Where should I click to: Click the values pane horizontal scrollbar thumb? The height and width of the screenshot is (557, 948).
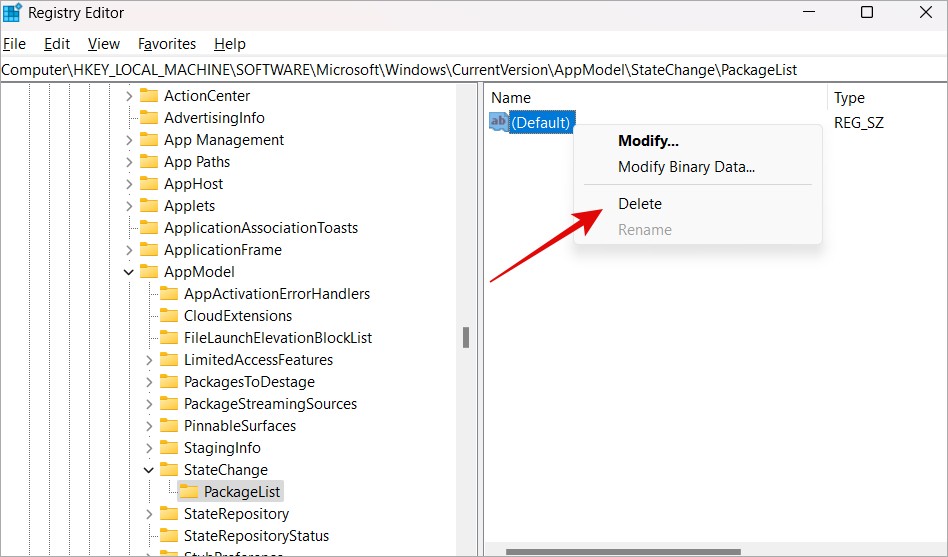click(623, 552)
